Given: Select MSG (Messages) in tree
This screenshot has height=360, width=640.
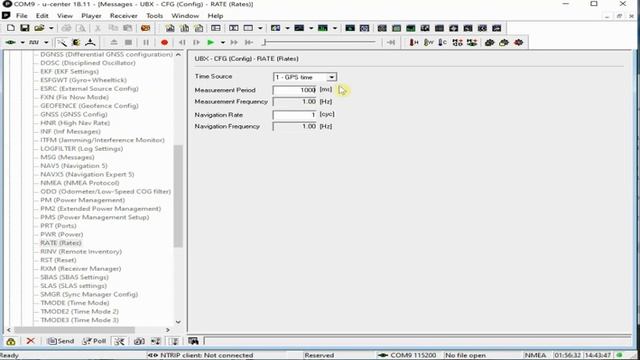Looking at the screenshot, I should tap(67, 157).
